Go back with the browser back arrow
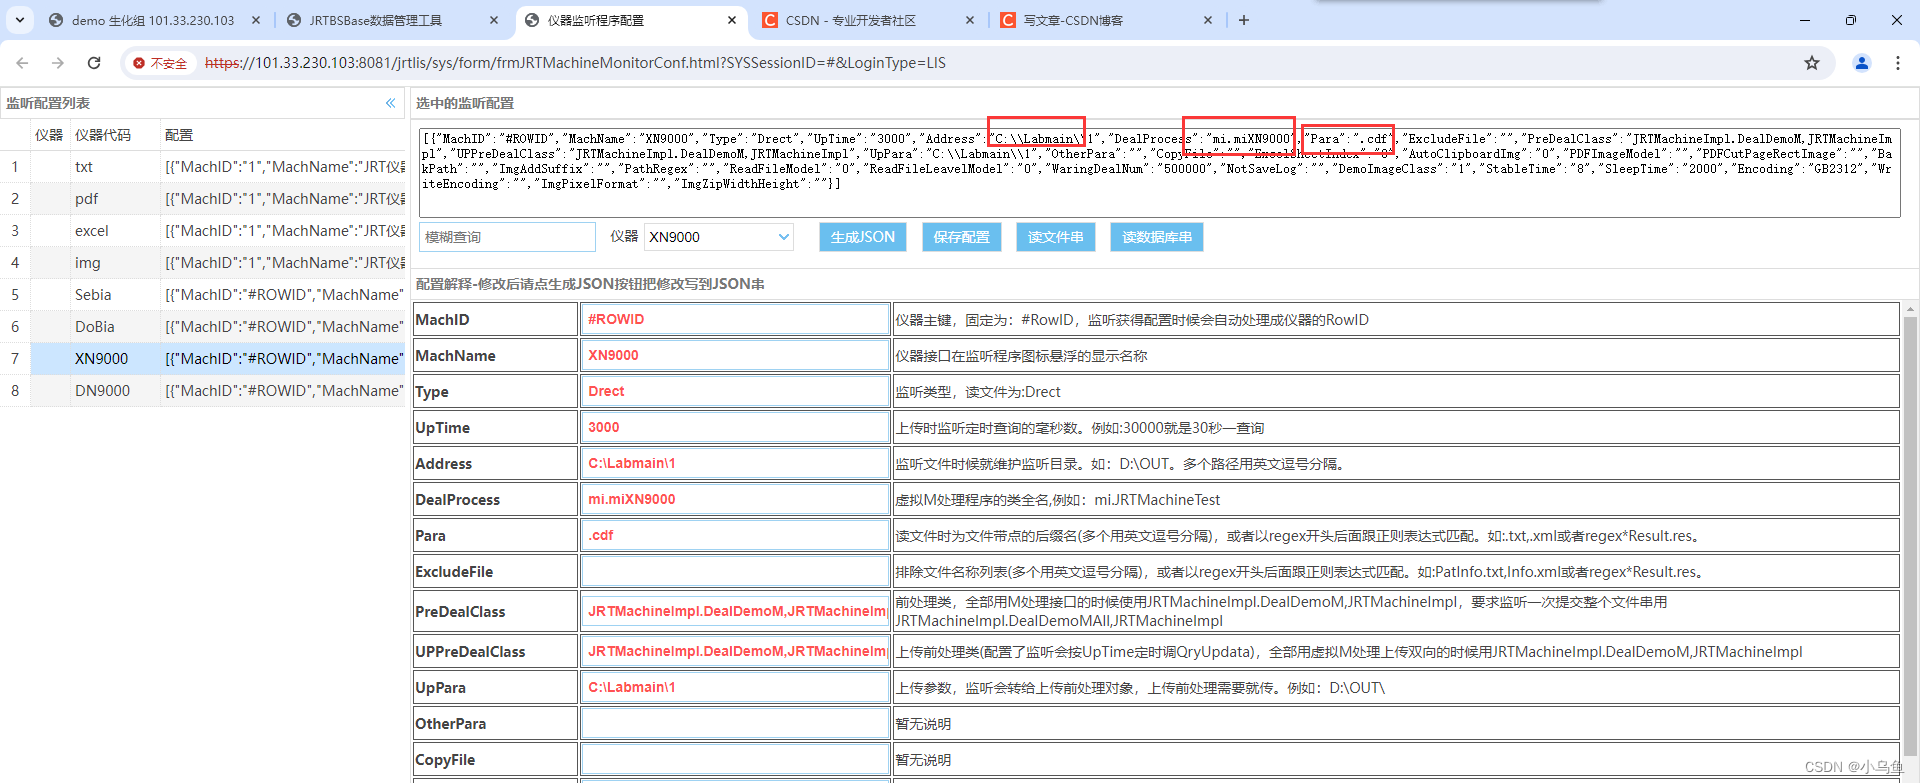The width and height of the screenshot is (1920, 783). pos(22,63)
